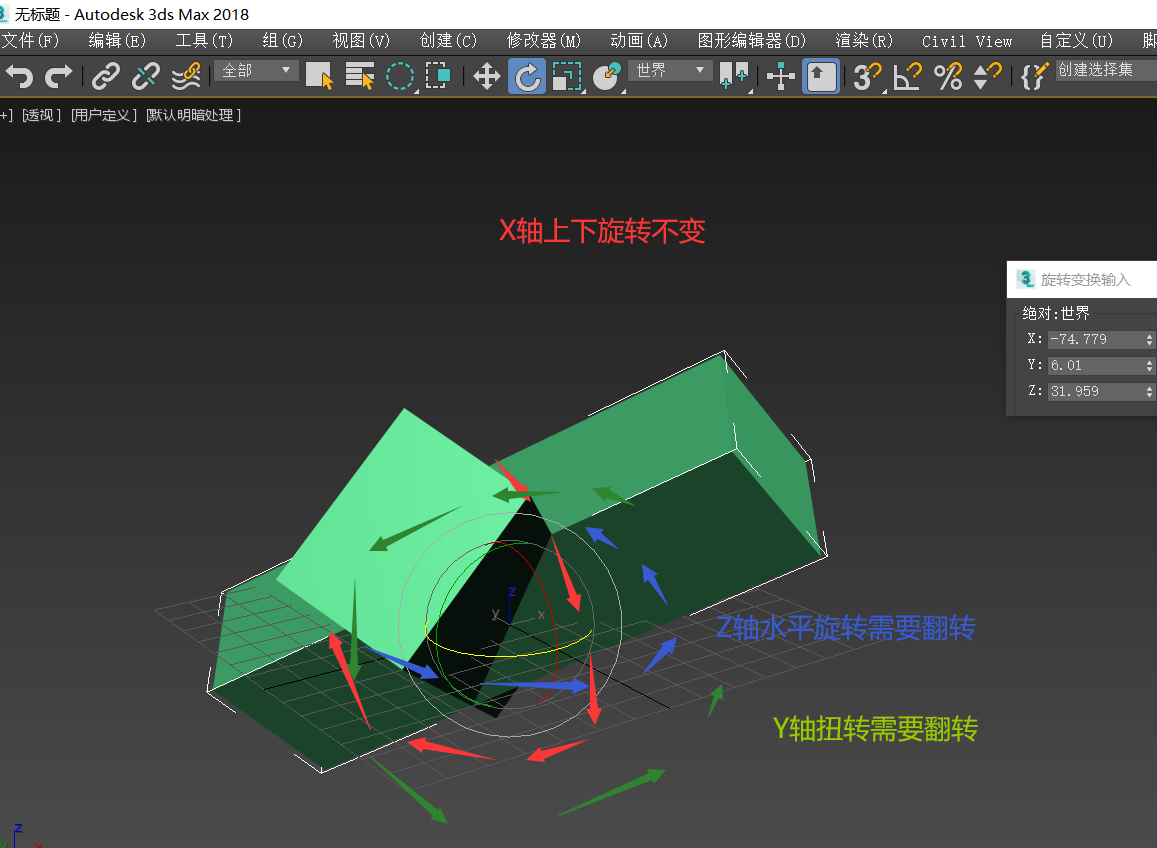Activate the Select and Link tool
This screenshot has width=1157, height=848.
coord(106,76)
